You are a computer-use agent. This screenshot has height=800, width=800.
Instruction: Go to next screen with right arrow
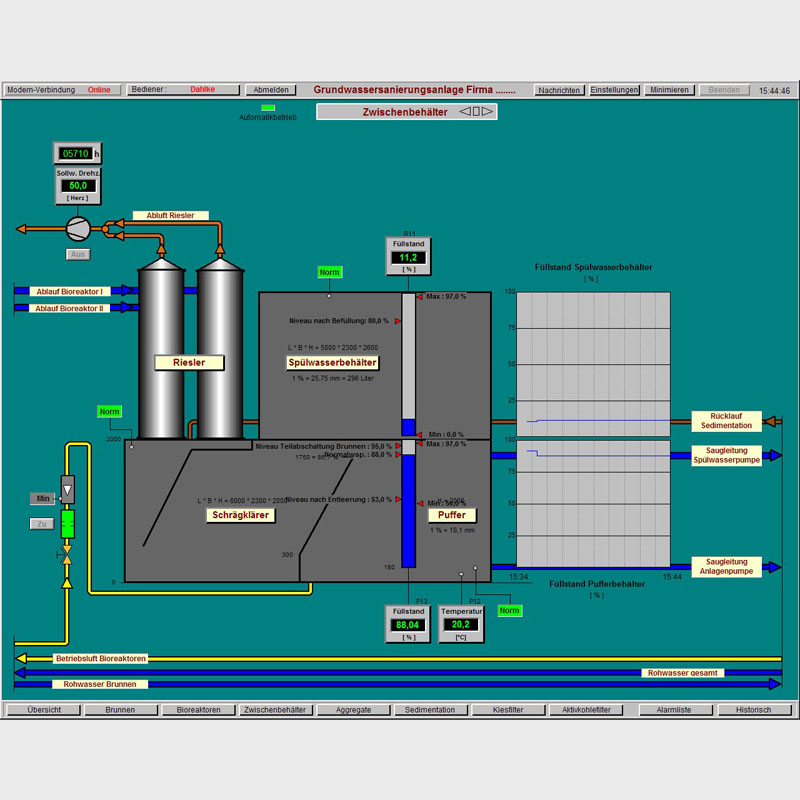pyautogui.click(x=488, y=112)
